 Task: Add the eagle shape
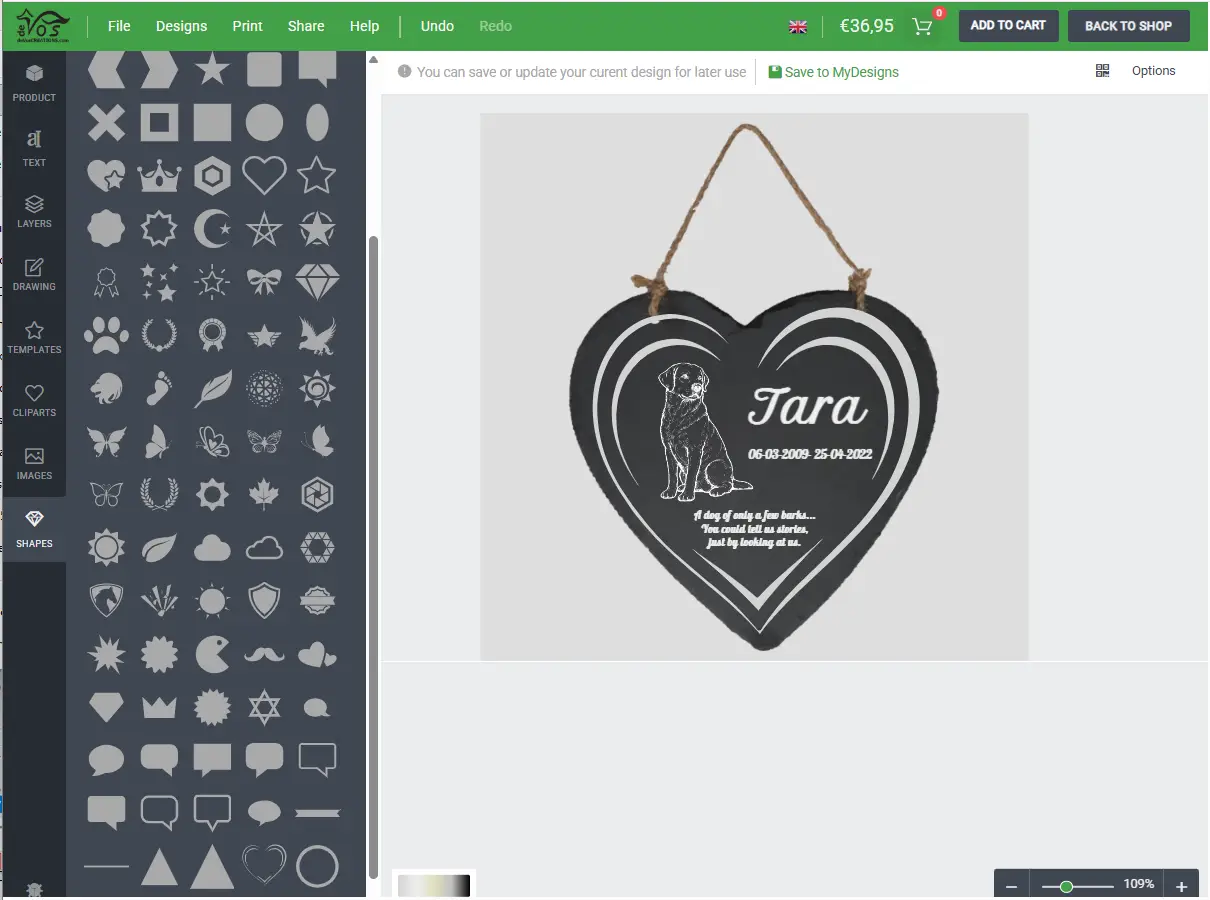point(317,335)
